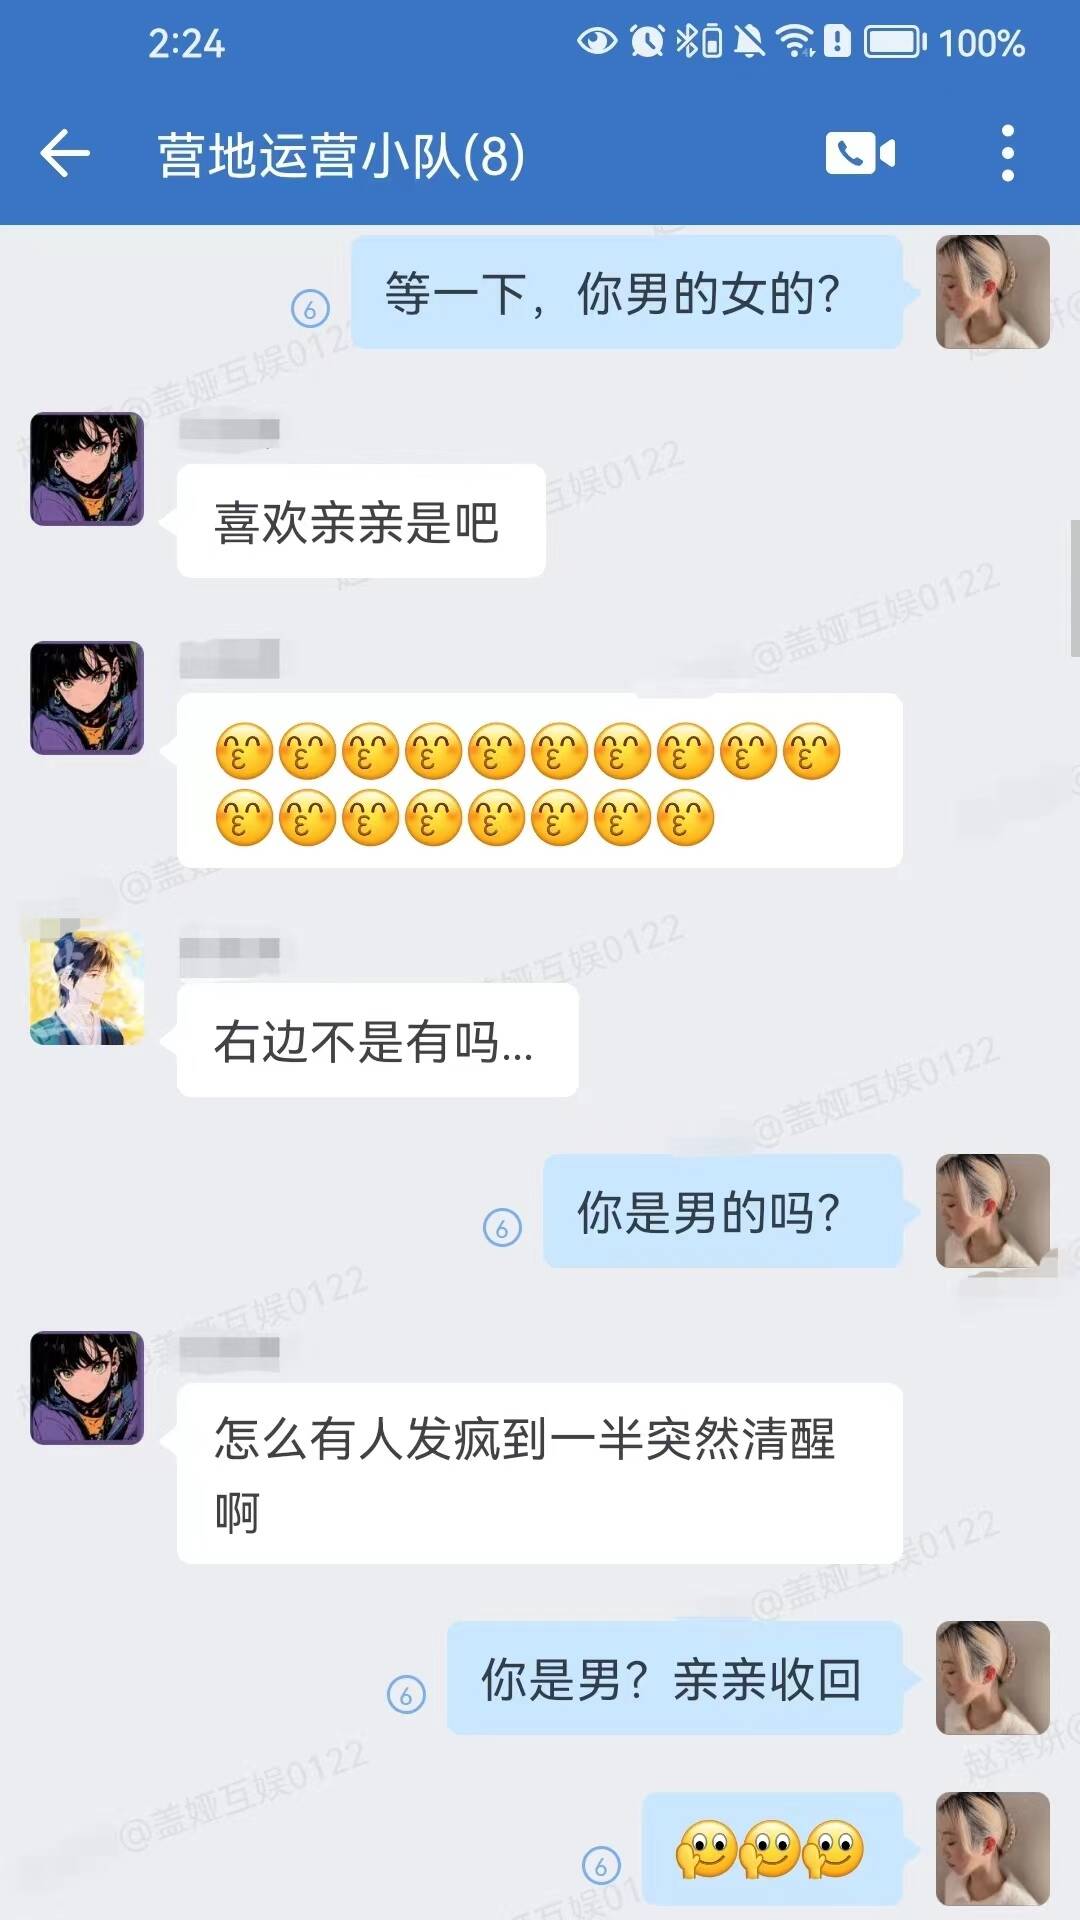Tap own avatar beside '你是男的吗?'
Viewport: 1080px width, 1920px height.
point(993,1211)
